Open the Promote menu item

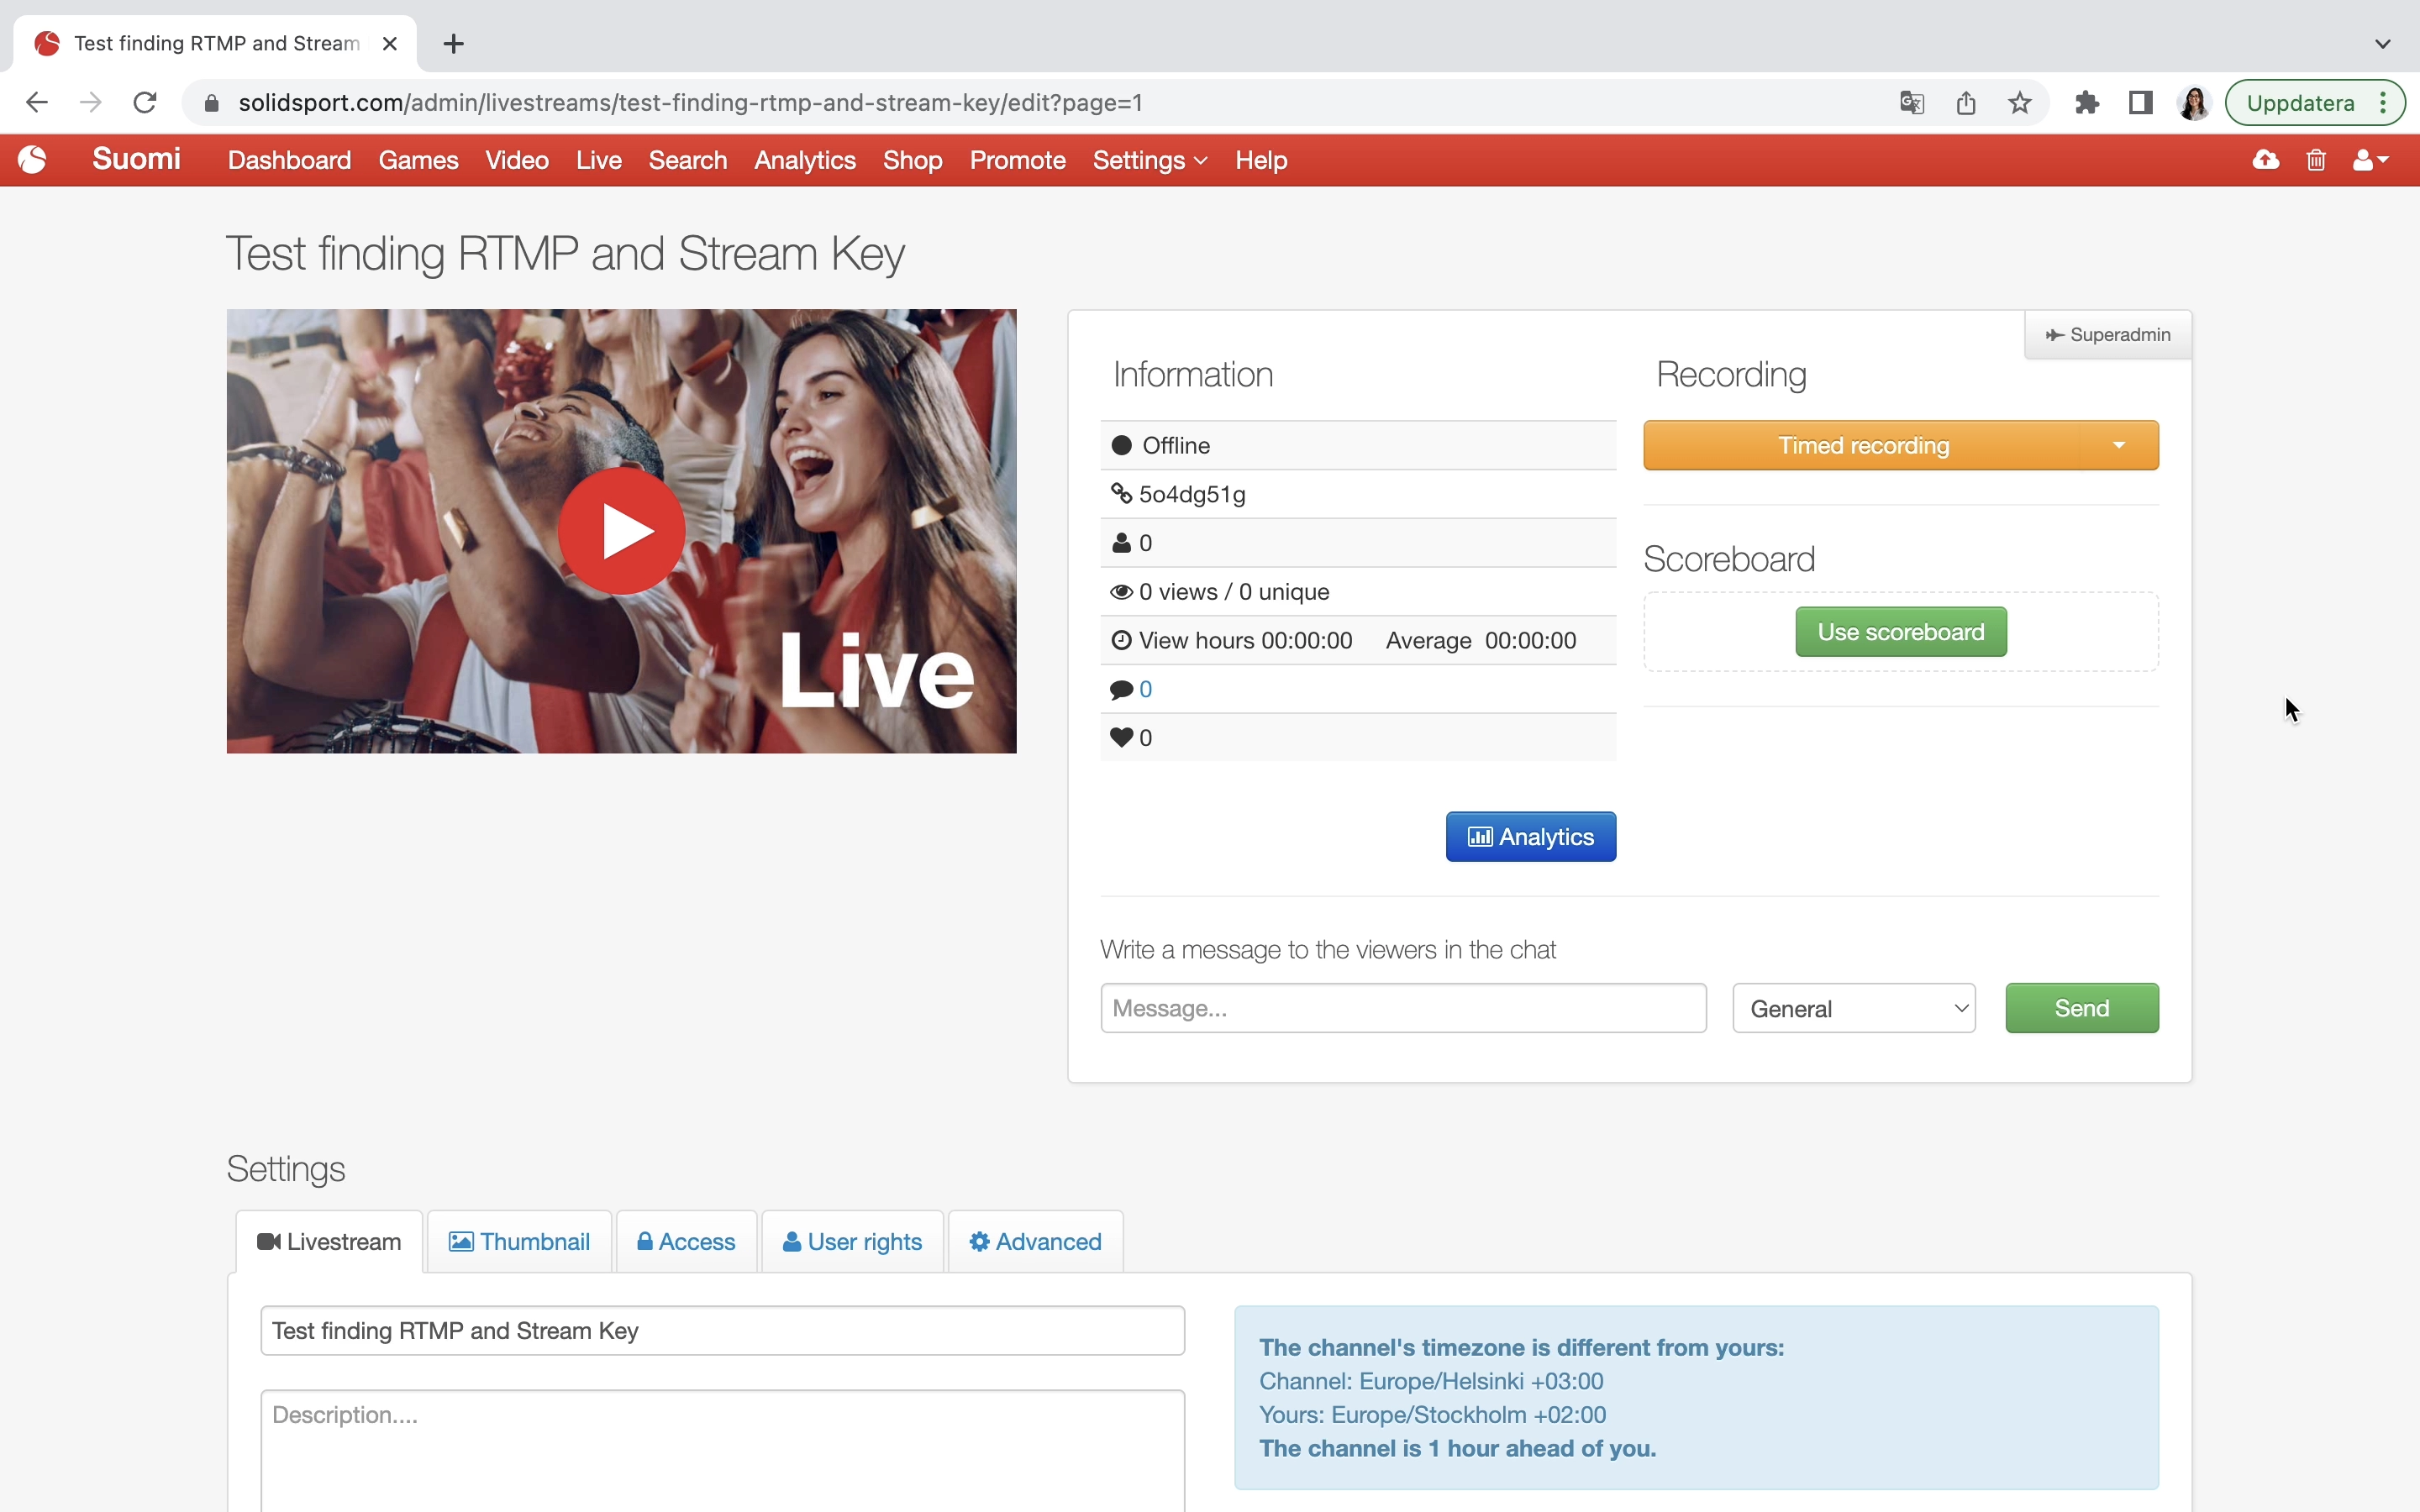(x=1018, y=160)
